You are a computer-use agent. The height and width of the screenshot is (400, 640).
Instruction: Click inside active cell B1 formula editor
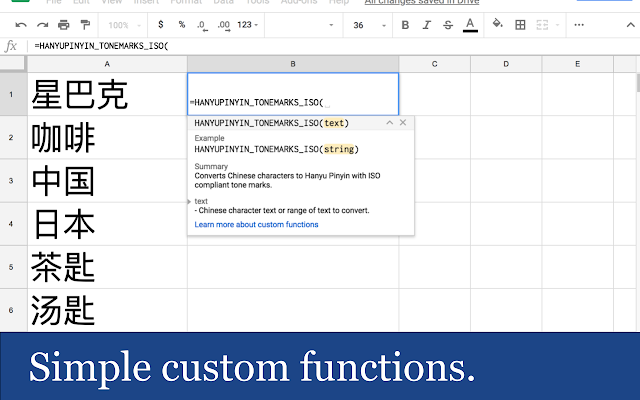(x=293, y=94)
